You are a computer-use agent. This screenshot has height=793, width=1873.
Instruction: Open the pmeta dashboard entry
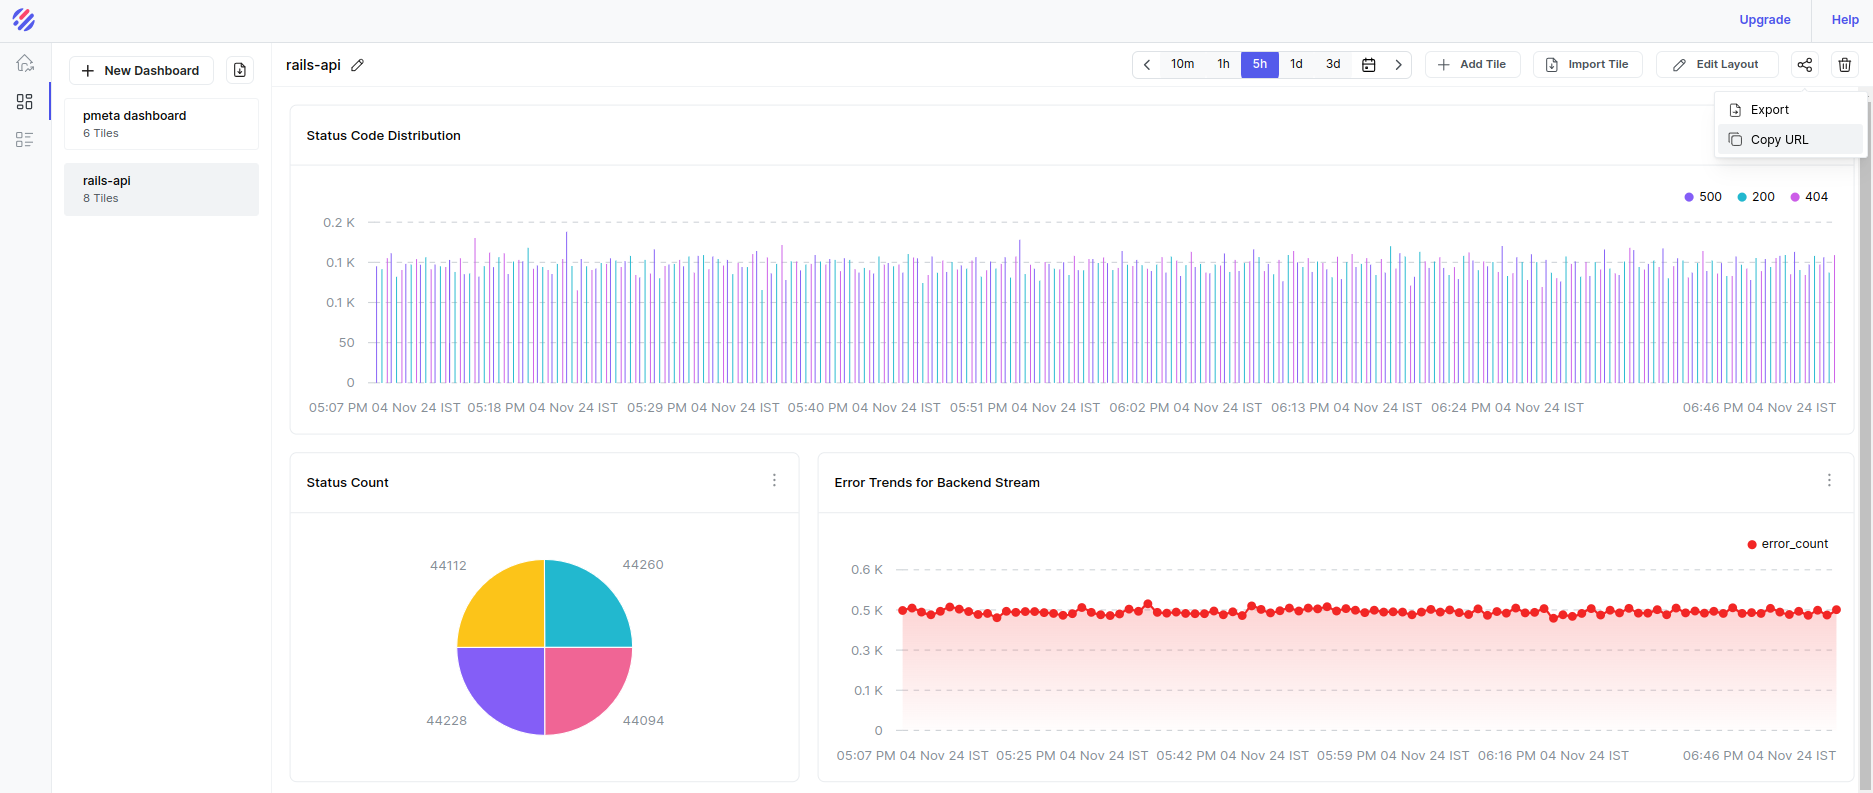161,124
